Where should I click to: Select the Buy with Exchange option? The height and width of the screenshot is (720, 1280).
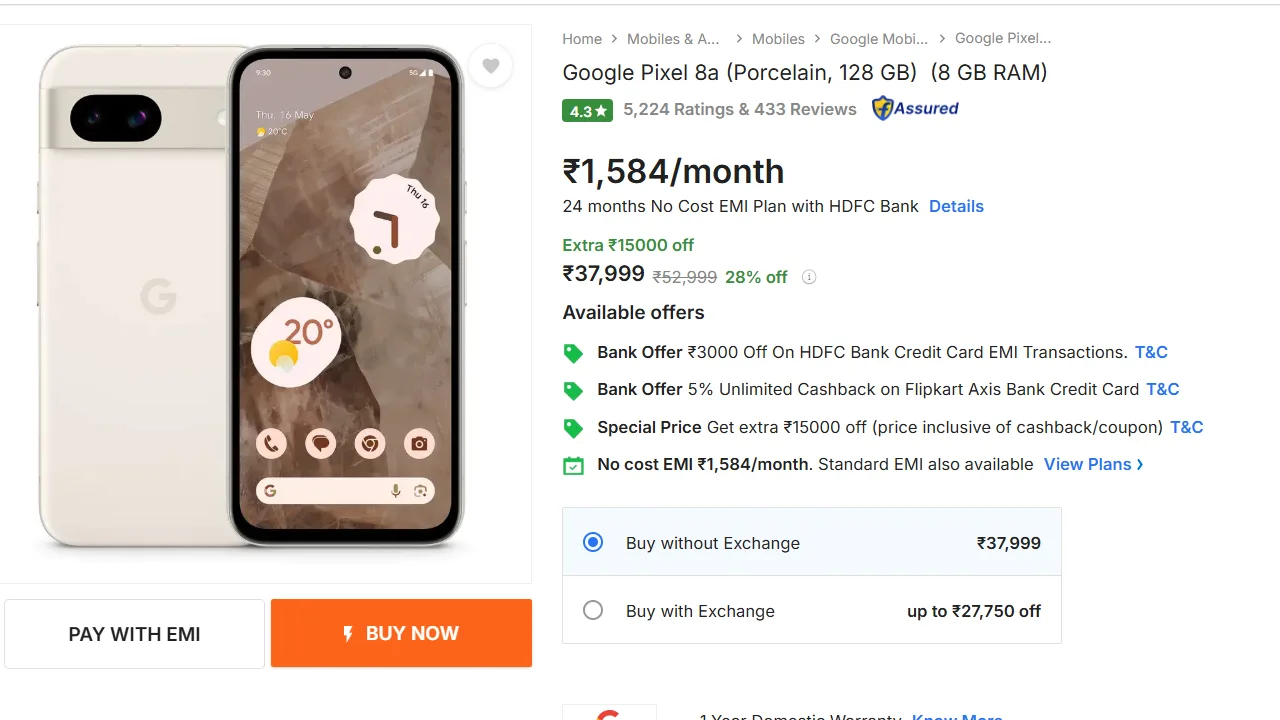(x=593, y=611)
